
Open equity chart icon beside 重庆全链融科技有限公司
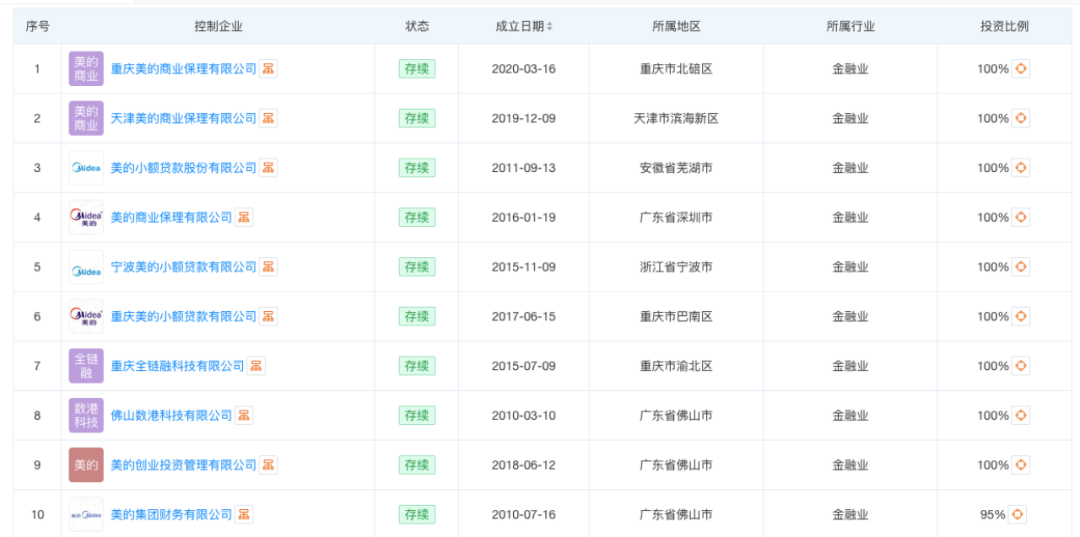[256, 366]
